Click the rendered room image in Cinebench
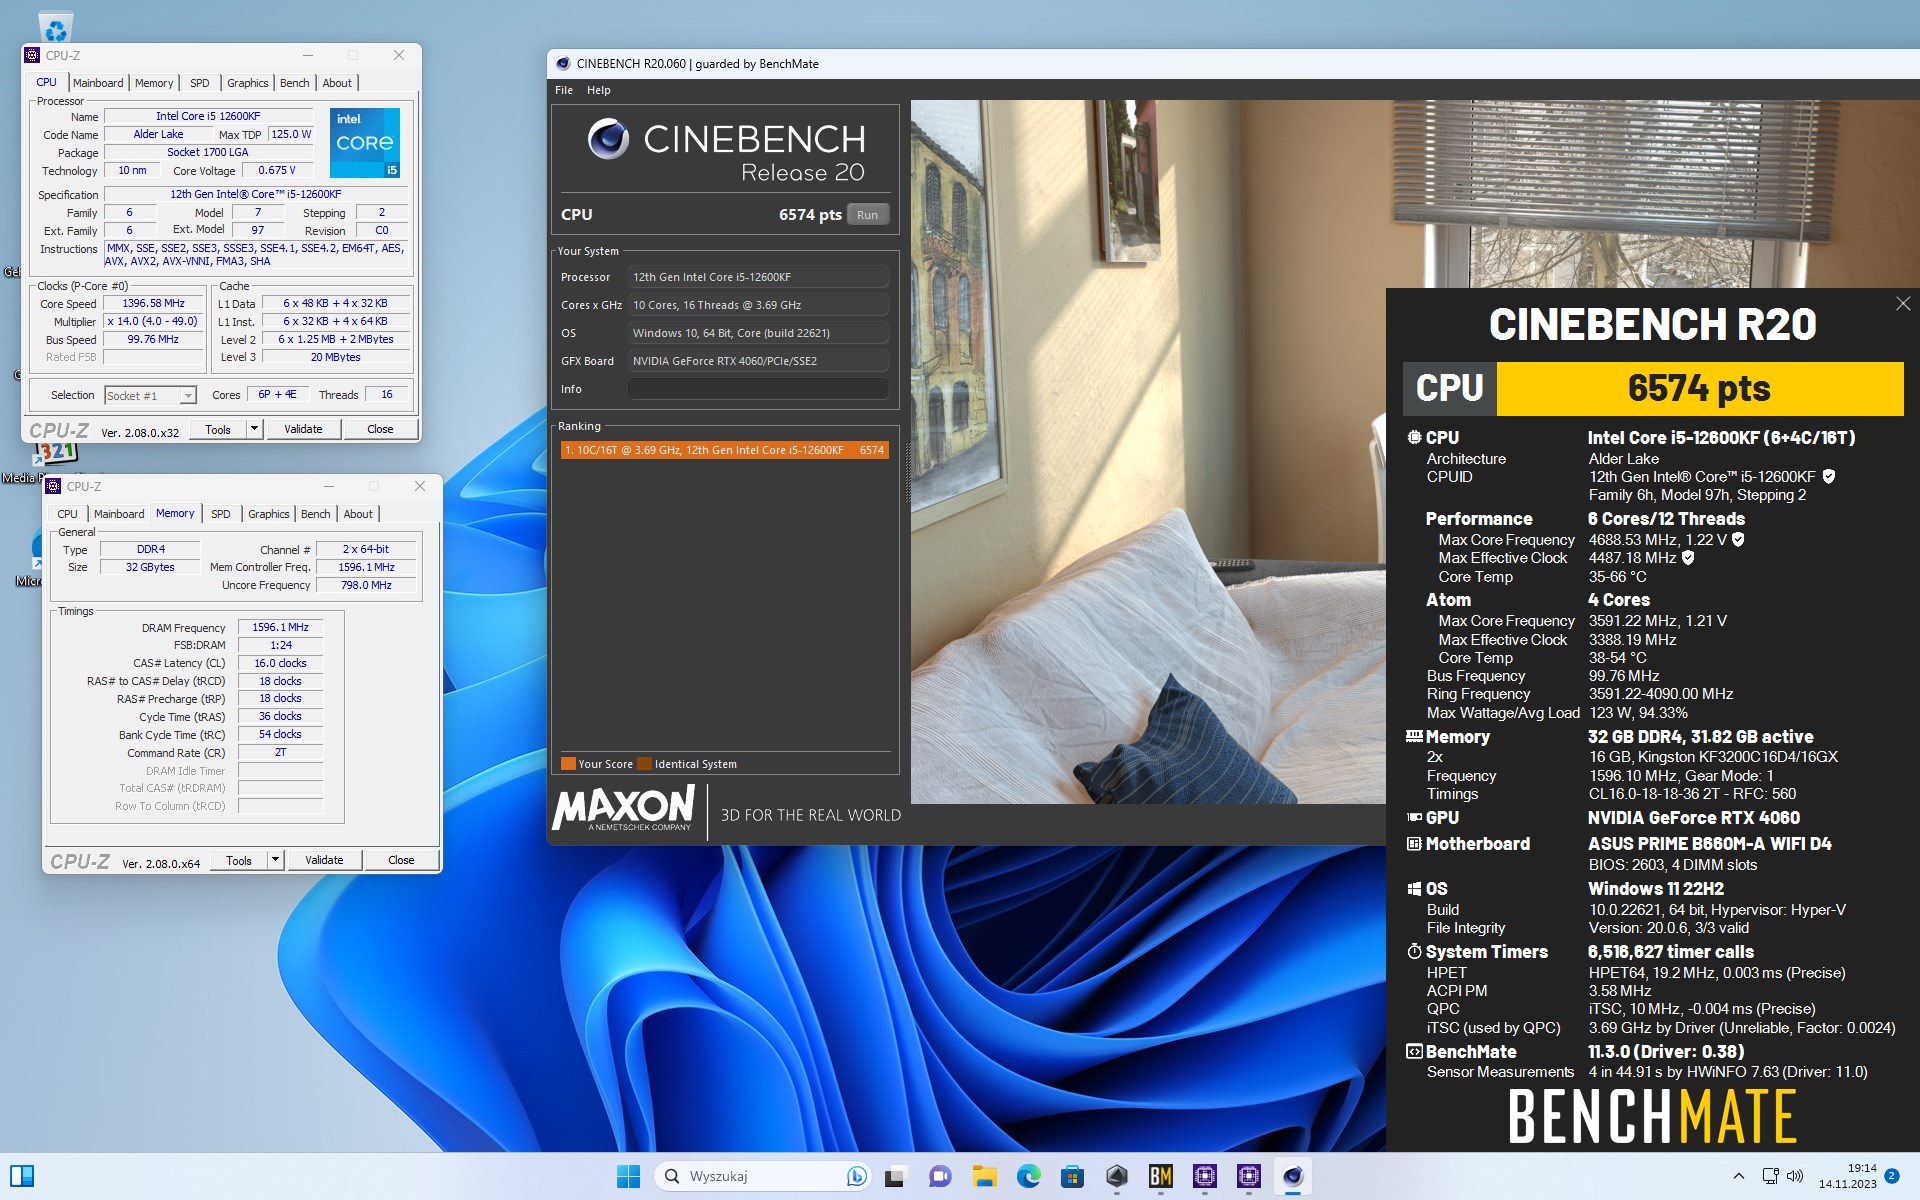This screenshot has width=1920, height=1200. pyautogui.click(x=1148, y=452)
